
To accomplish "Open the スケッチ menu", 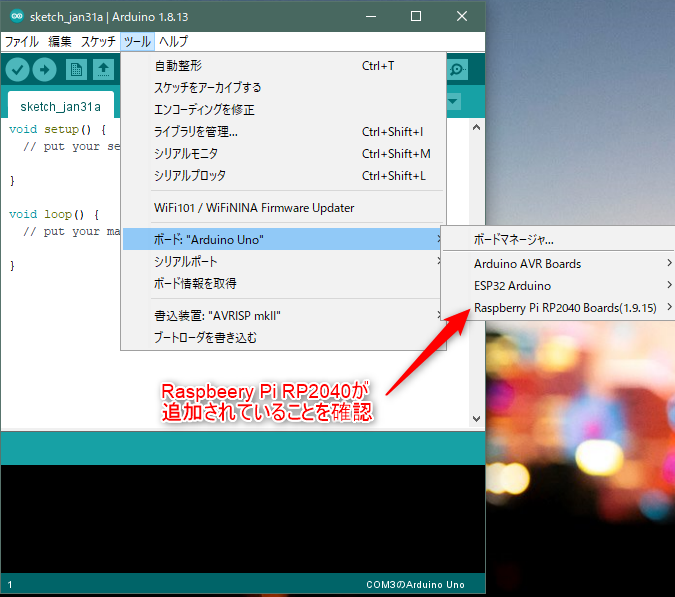I will pos(98,41).
